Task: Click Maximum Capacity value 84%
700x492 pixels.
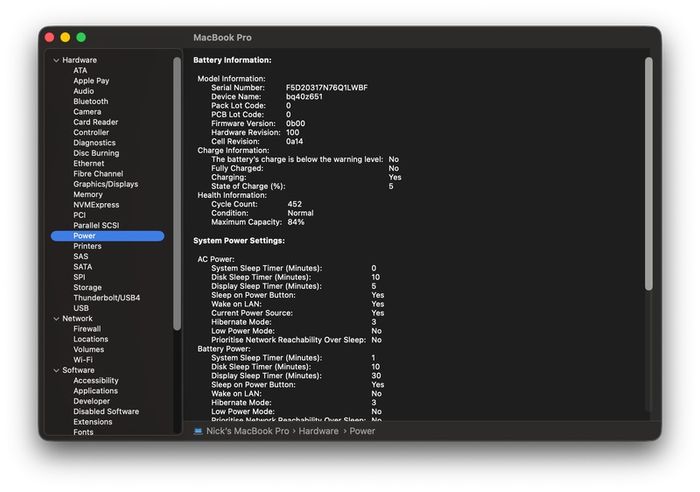Action: pyautogui.click(x=296, y=222)
